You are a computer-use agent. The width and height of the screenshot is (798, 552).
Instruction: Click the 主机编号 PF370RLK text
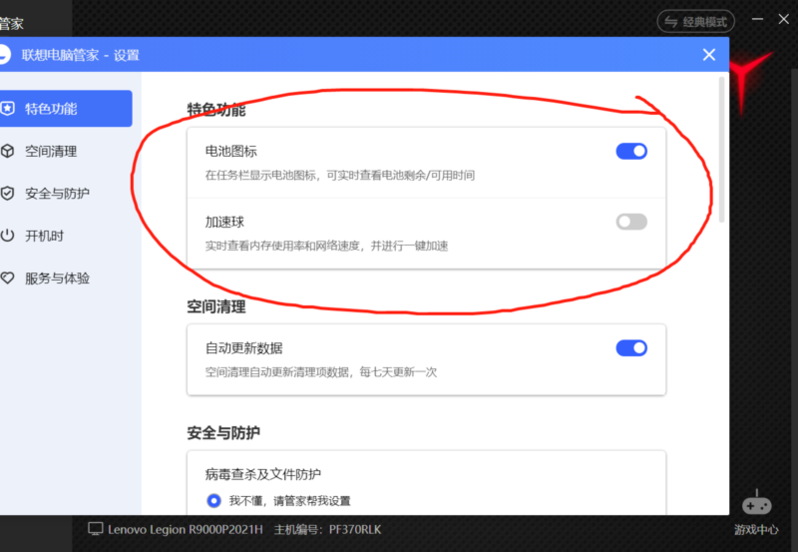327,528
